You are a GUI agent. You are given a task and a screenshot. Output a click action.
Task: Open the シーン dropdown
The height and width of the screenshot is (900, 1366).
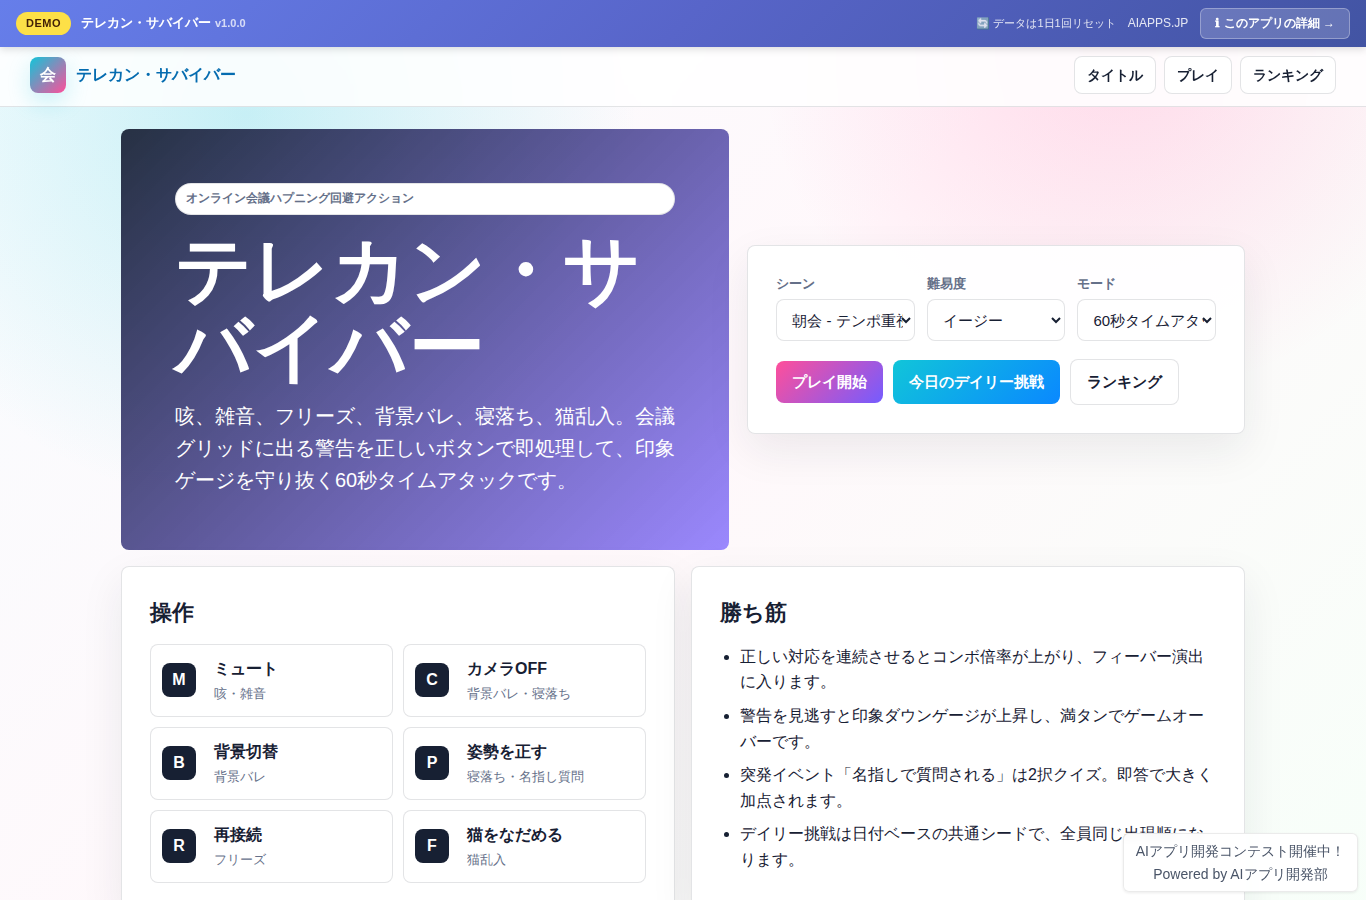[x=845, y=320]
